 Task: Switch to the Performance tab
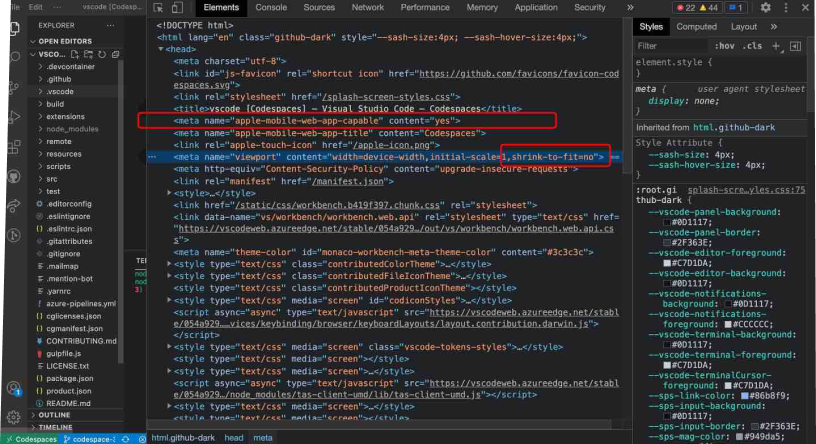click(x=425, y=7)
